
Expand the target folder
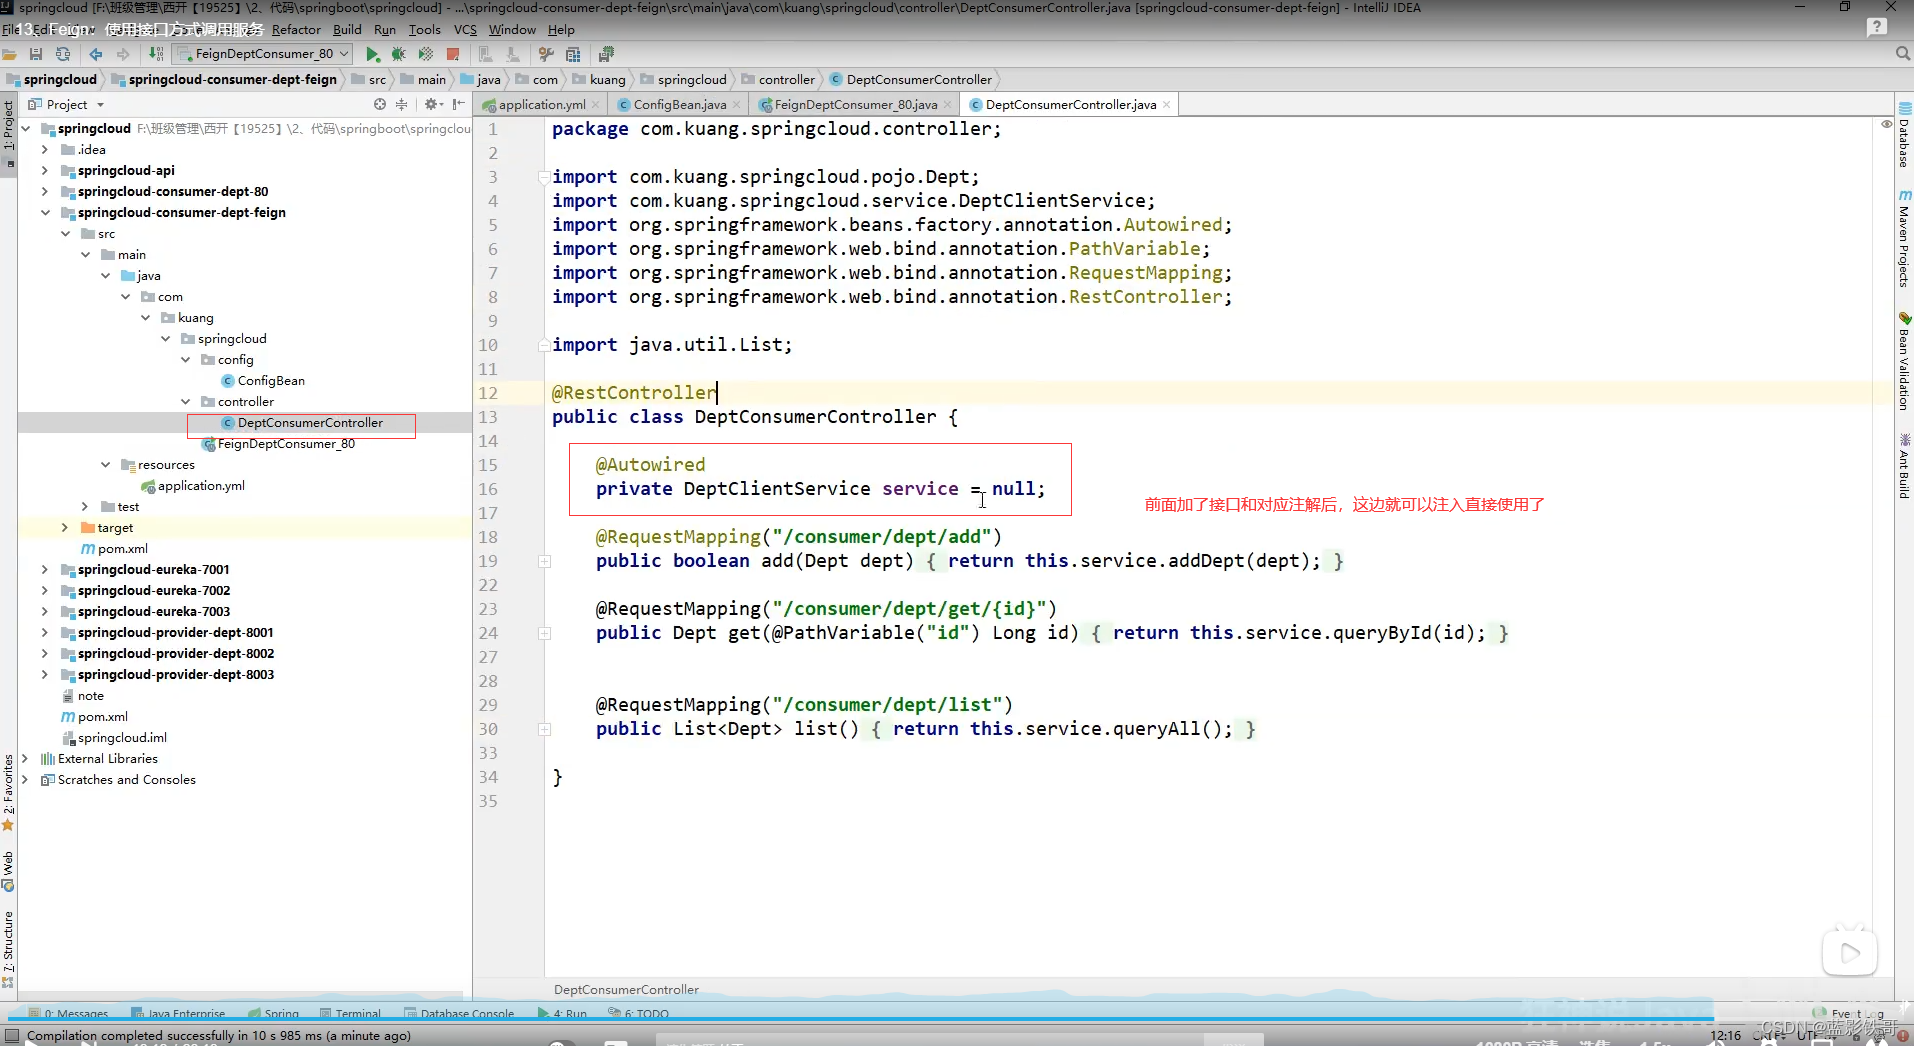[x=65, y=527]
